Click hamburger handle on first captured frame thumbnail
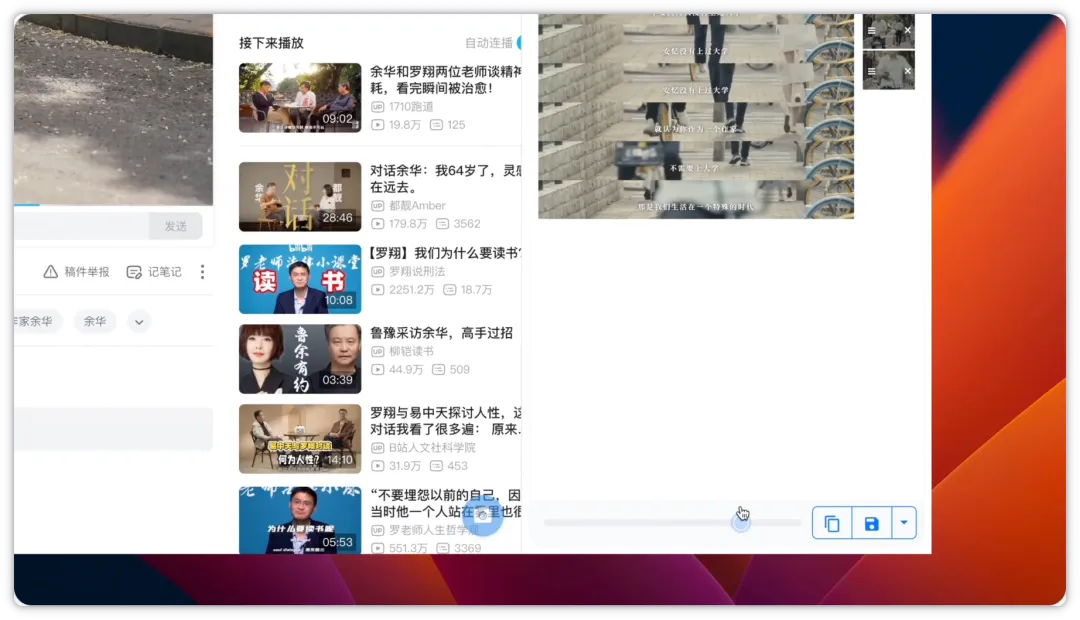The height and width of the screenshot is (620, 1080). [x=871, y=30]
